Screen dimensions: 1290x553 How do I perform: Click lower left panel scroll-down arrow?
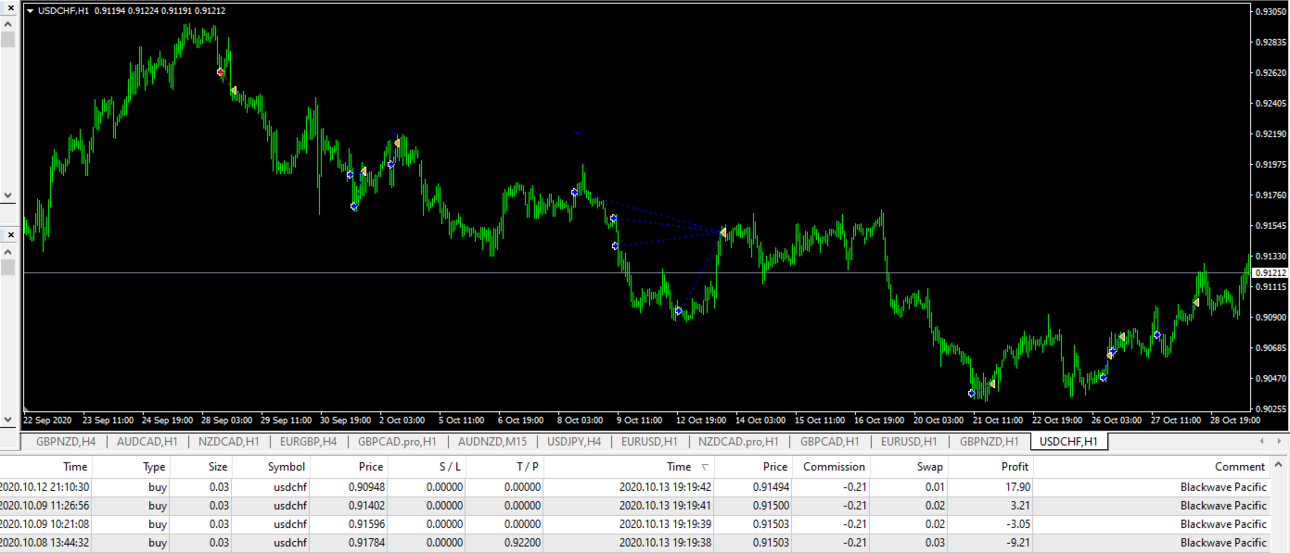pos(7,419)
